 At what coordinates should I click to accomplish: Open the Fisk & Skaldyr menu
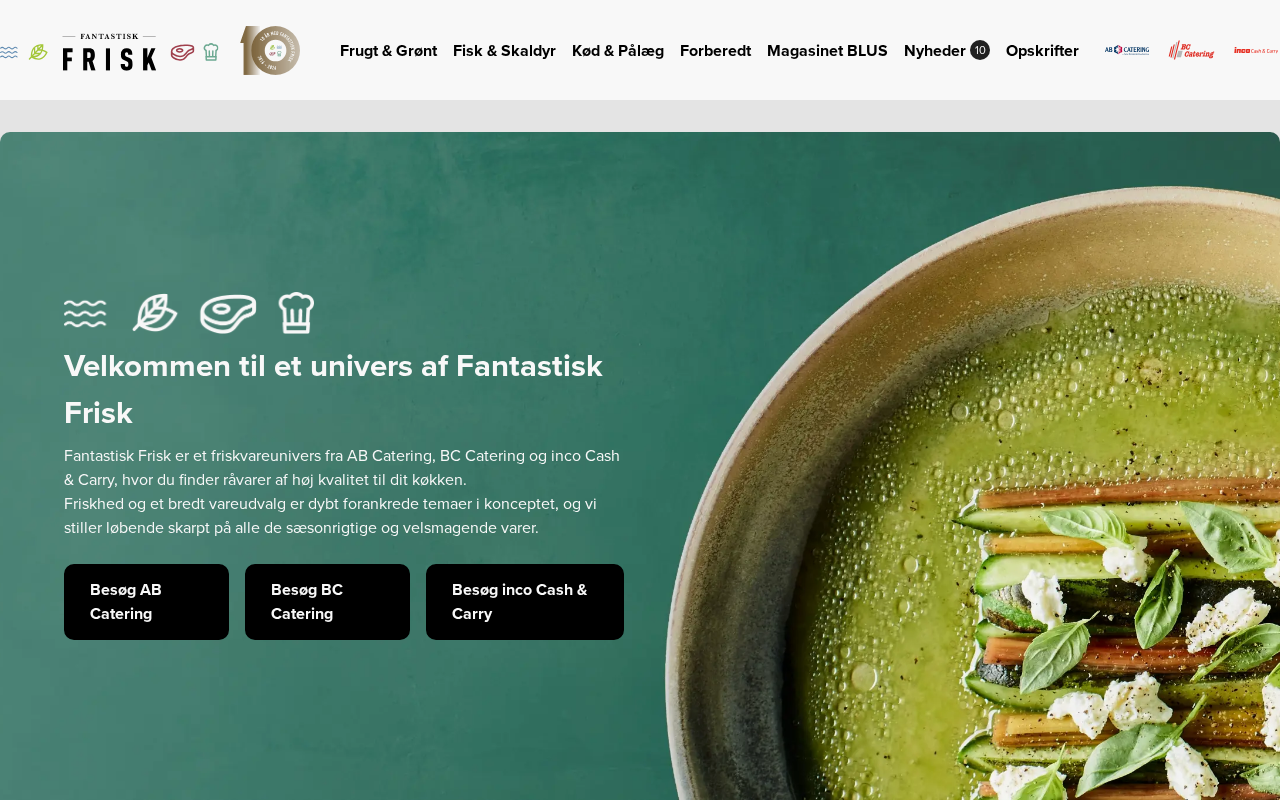504,51
